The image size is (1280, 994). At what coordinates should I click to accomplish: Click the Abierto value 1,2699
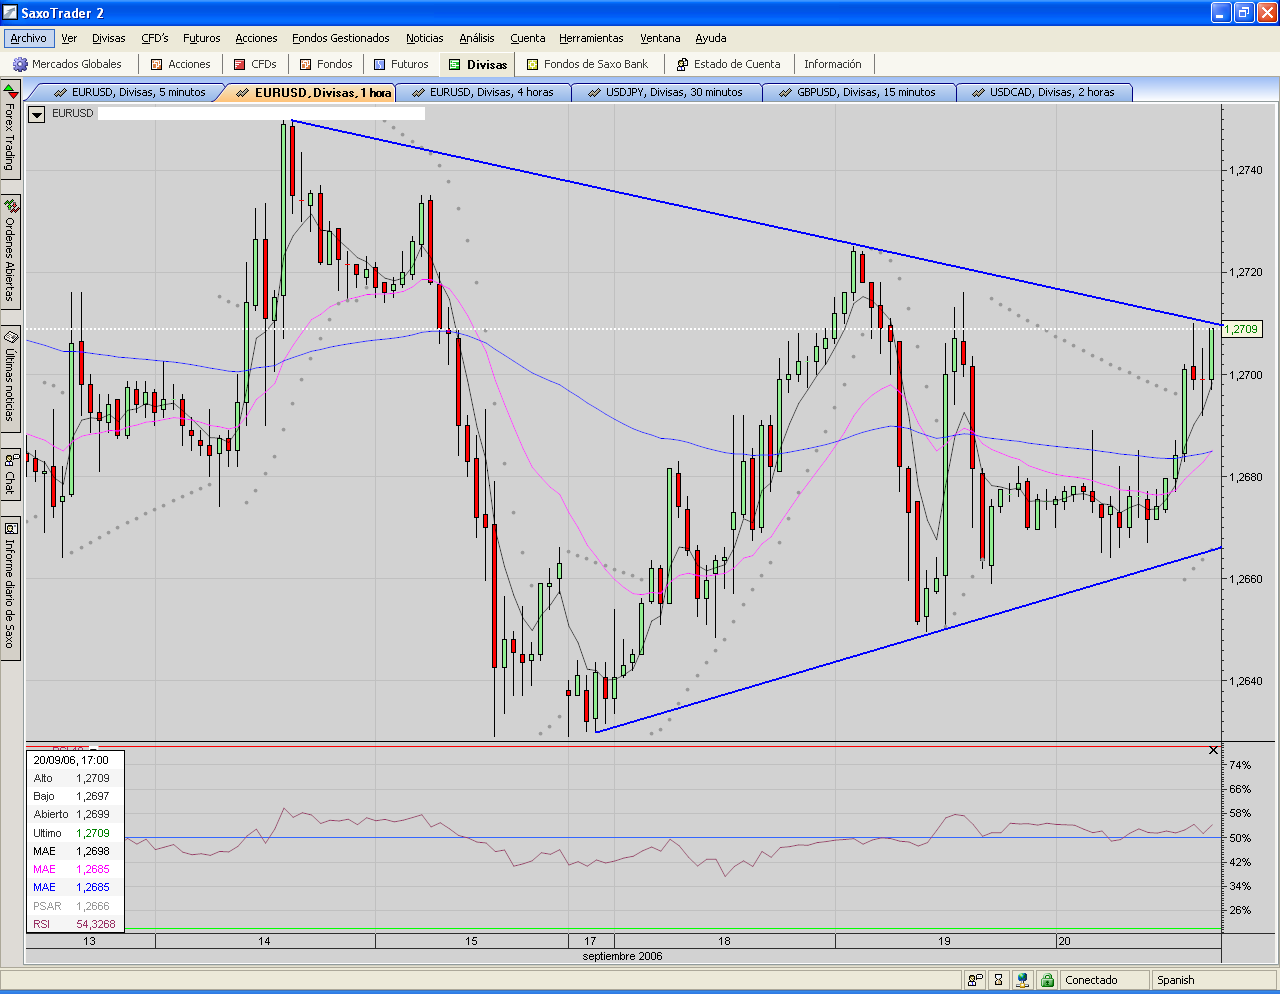[x=93, y=814]
